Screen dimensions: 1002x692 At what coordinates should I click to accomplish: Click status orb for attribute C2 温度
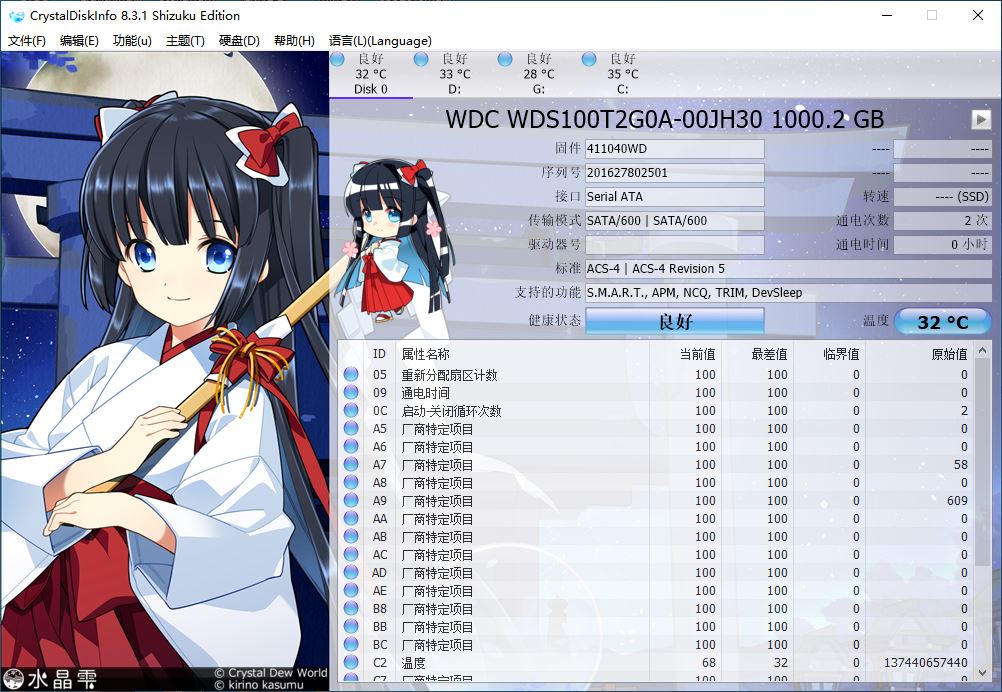tap(351, 663)
